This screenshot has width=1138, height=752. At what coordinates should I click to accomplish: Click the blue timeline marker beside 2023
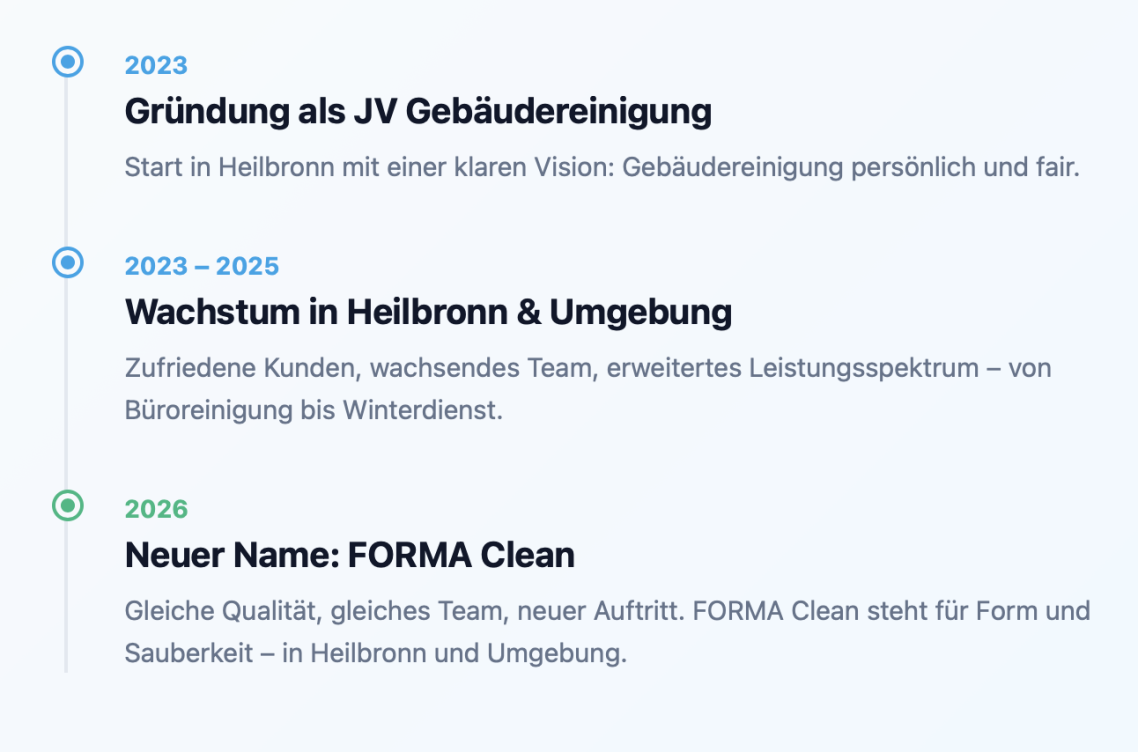tap(67, 62)
